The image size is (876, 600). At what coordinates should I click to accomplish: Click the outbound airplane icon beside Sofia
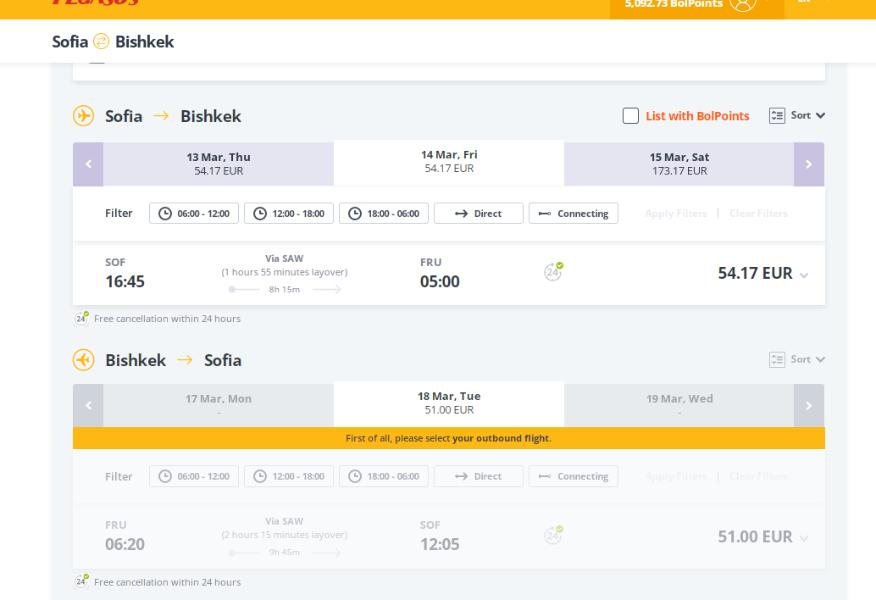(x=84, y=116)
